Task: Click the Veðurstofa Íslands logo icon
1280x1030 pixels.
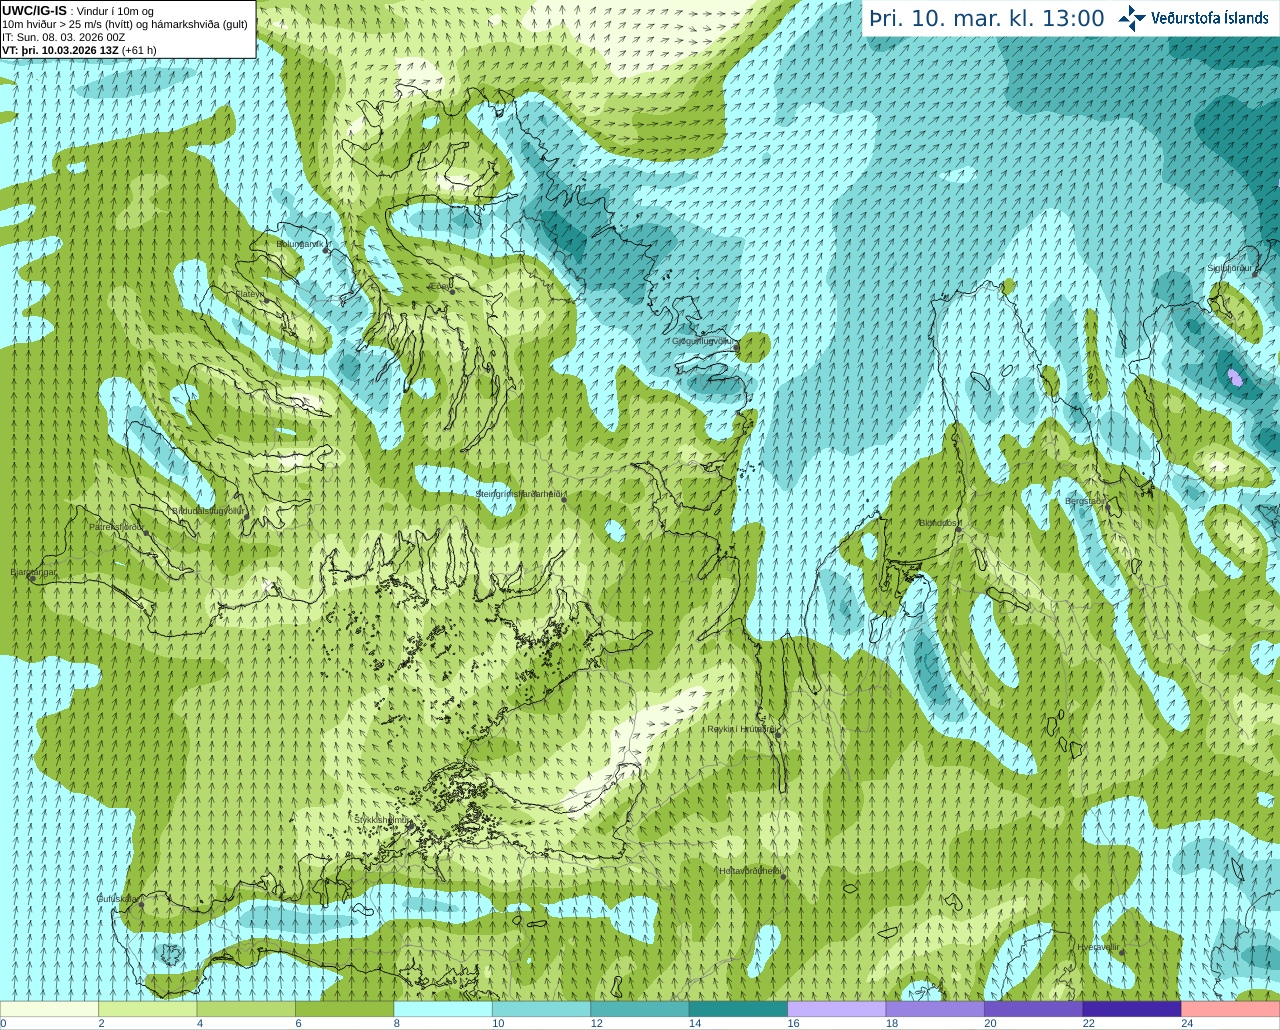Action: (1132, 18)
